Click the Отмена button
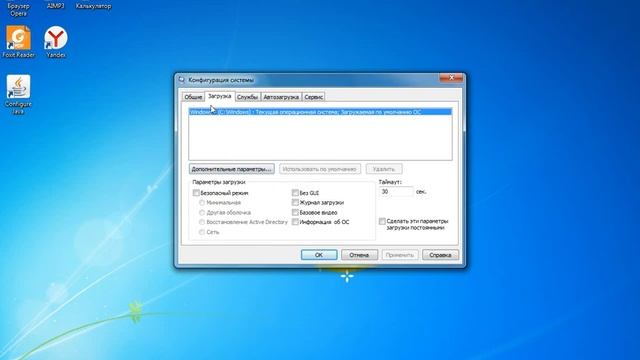This screenshot has width=640, height=360. [x=359, y=255]
